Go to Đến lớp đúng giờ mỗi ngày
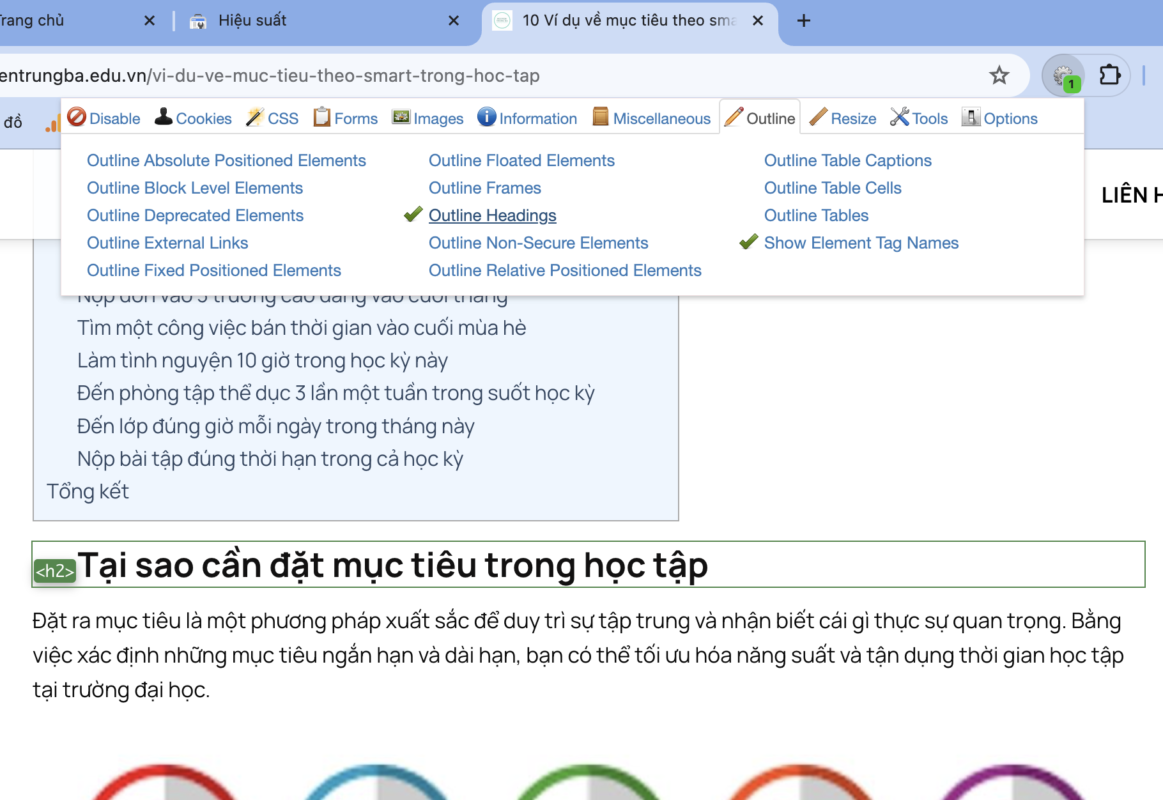Image resolution: width=1163 pixels, height=800 pixels. (x=276, y=426)
